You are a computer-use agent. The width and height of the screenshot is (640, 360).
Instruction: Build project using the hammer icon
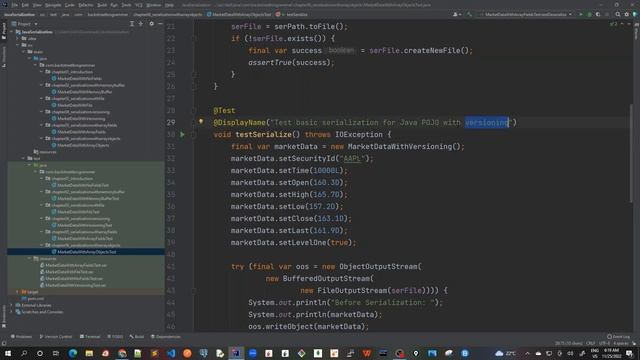[x=469, y=14]
